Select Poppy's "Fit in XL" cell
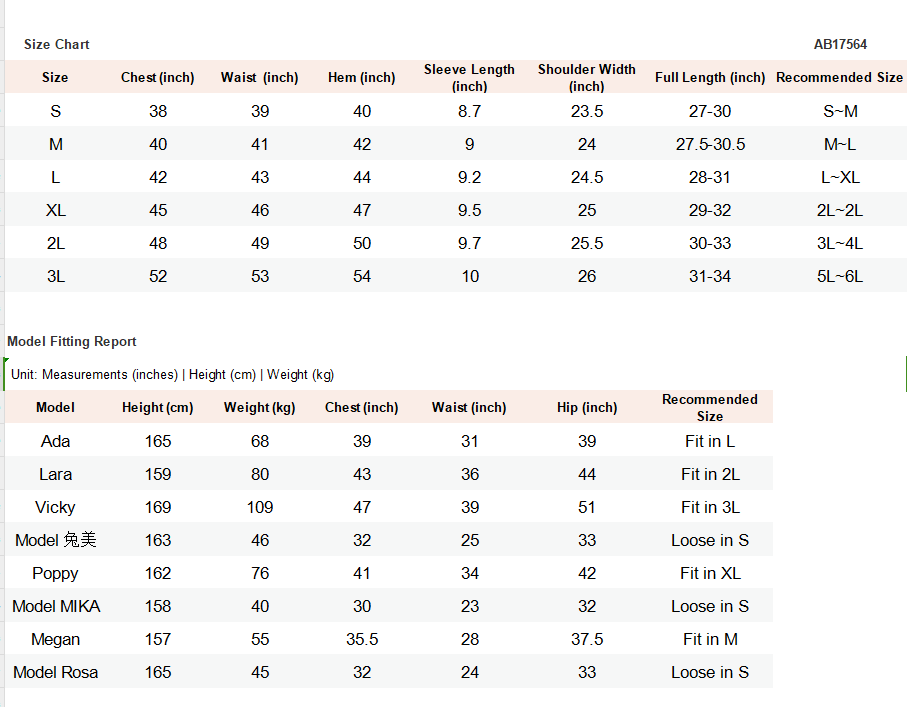The image size is (907, 707). [710, 573]
